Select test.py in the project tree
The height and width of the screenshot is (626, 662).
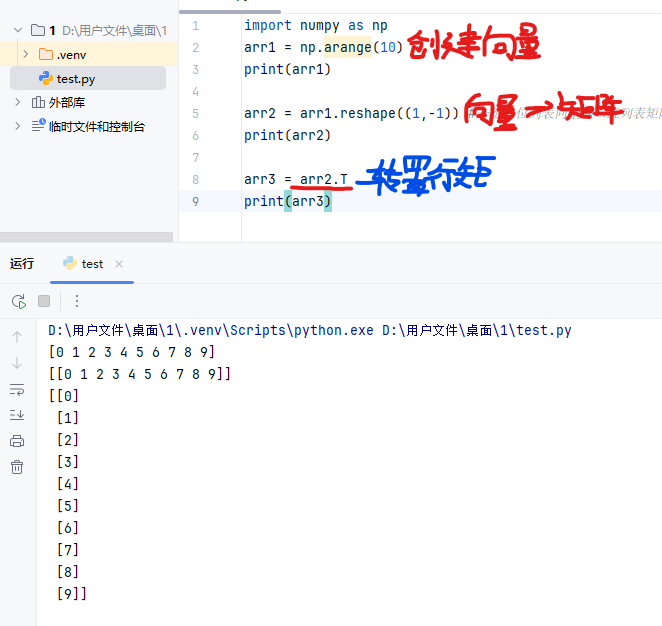coord(88,79)
